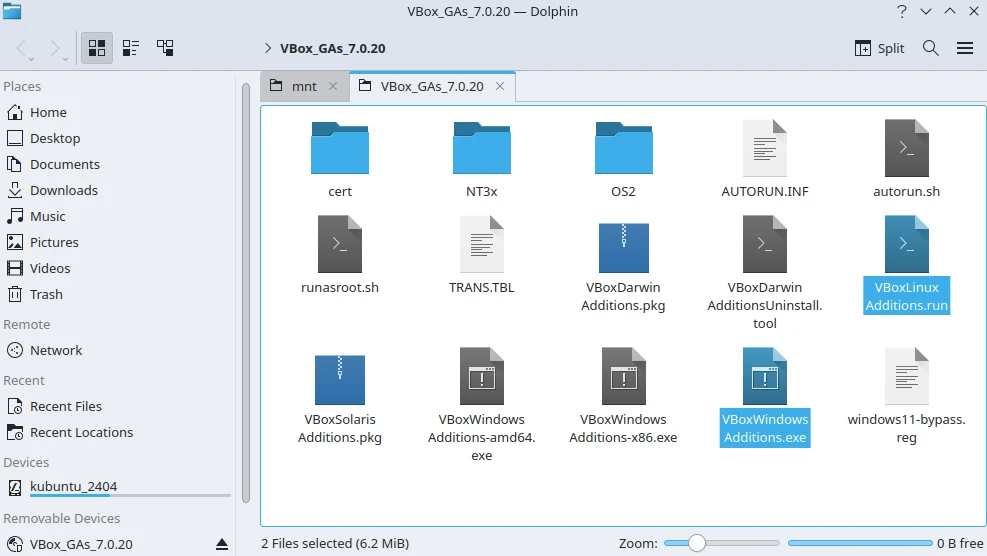Close the mnt tab

click(x=333, y=86)
